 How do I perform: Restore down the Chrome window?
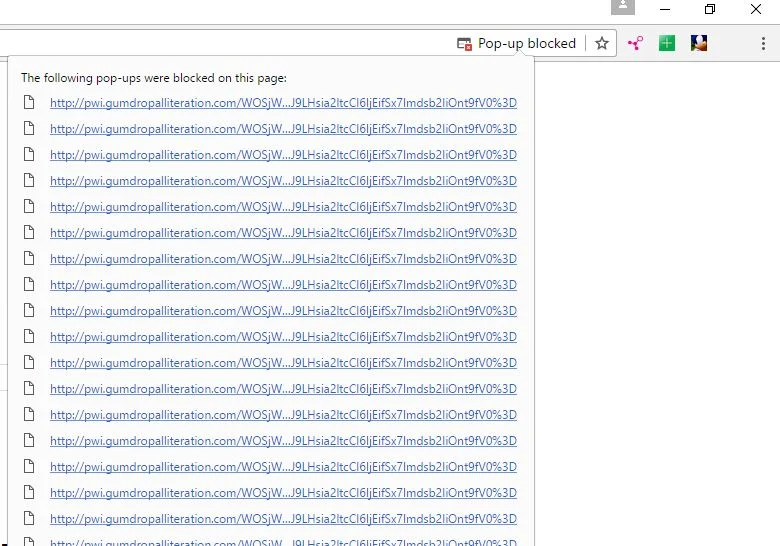(x=710, y=9)
